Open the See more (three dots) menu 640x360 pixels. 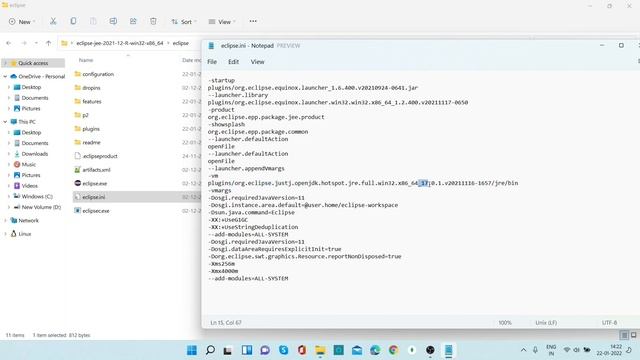253,21
